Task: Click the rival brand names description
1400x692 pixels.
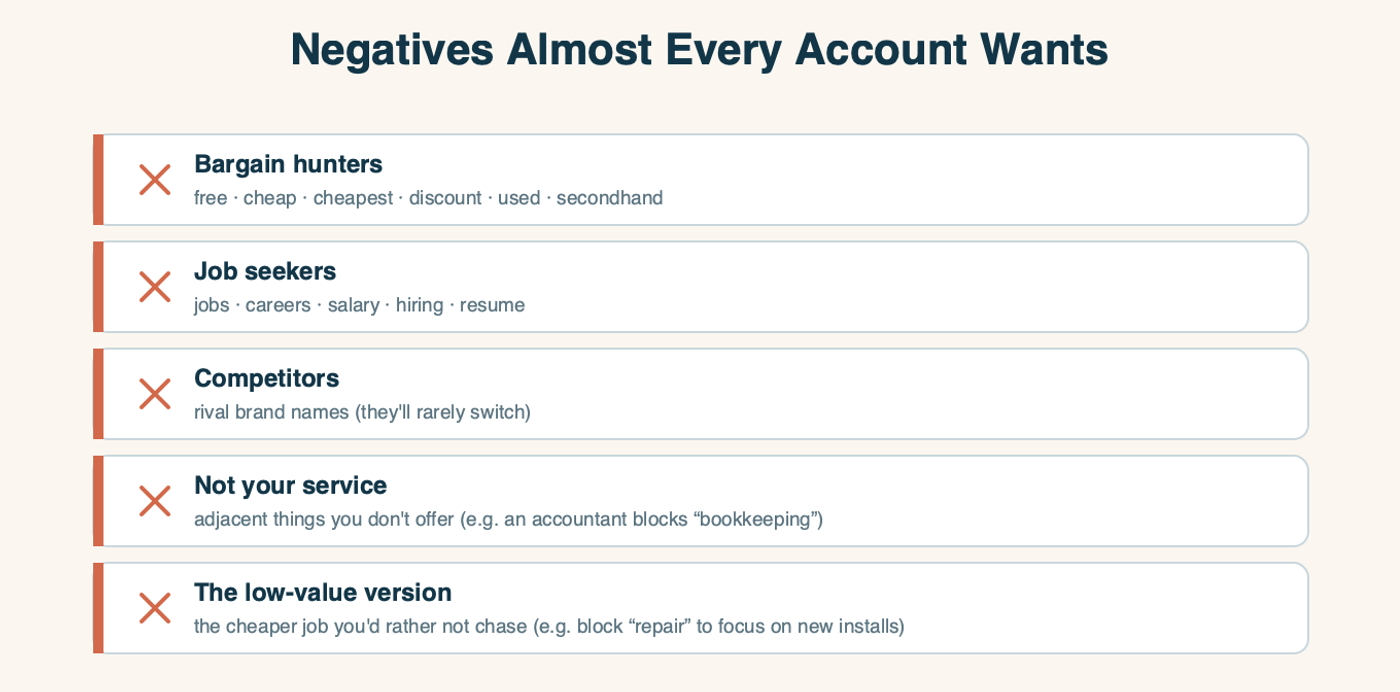Action: [x=362, y=412]
